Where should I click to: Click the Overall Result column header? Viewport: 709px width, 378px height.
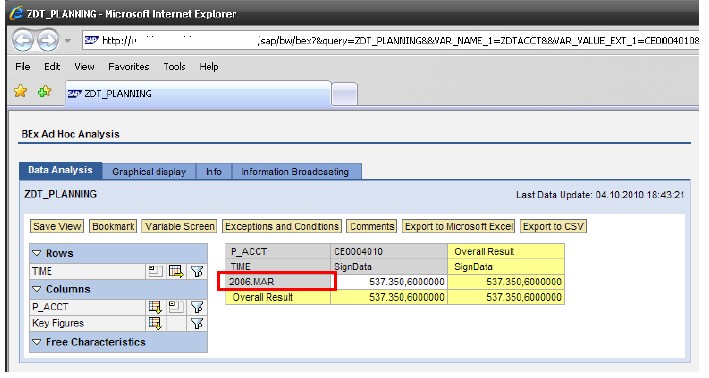[x=506, y=251]
